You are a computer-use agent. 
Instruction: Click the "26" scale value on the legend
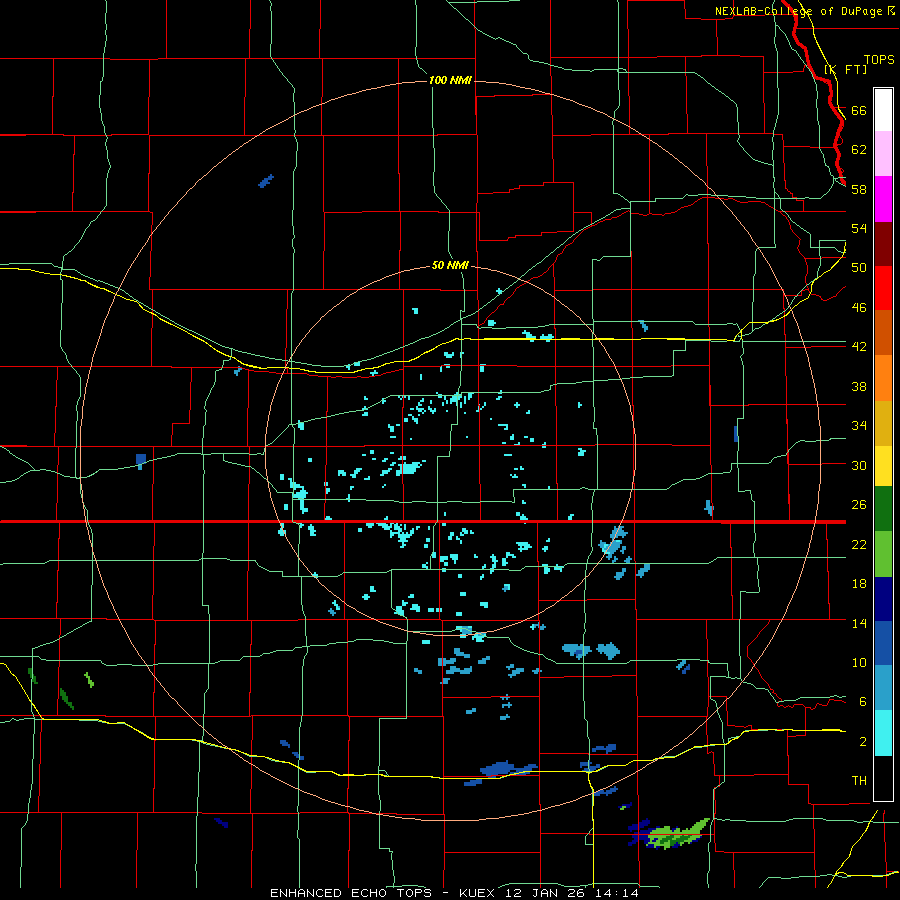point(859,505)
